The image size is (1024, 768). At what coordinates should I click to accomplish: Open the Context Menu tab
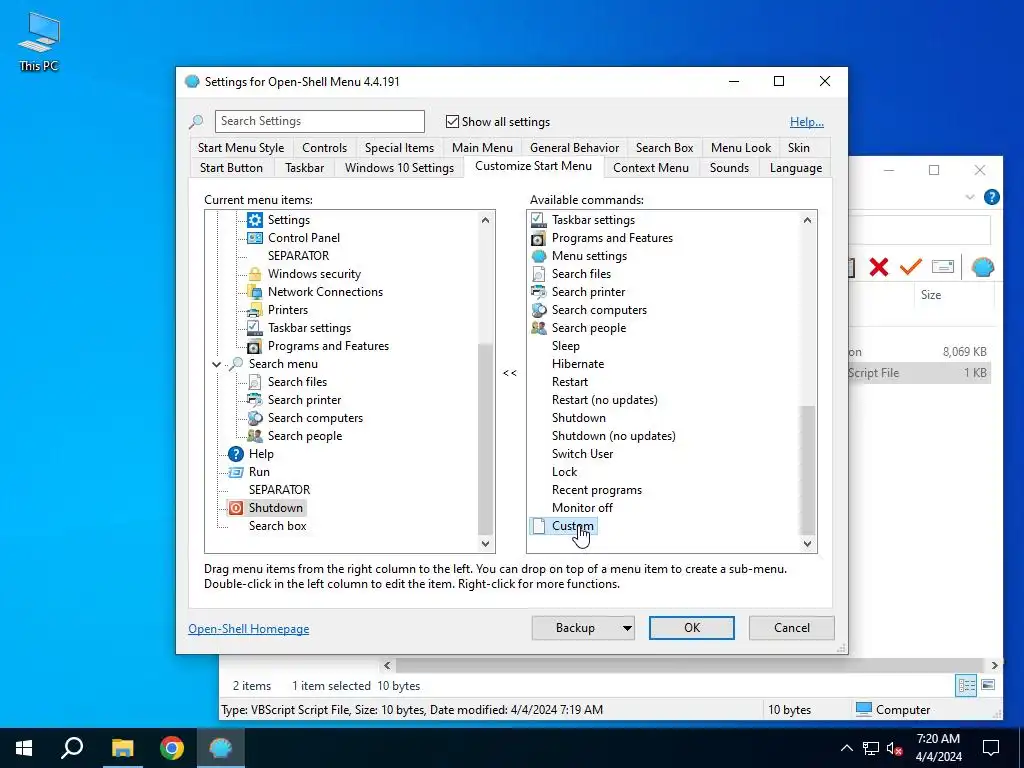[x=651, y=168]
